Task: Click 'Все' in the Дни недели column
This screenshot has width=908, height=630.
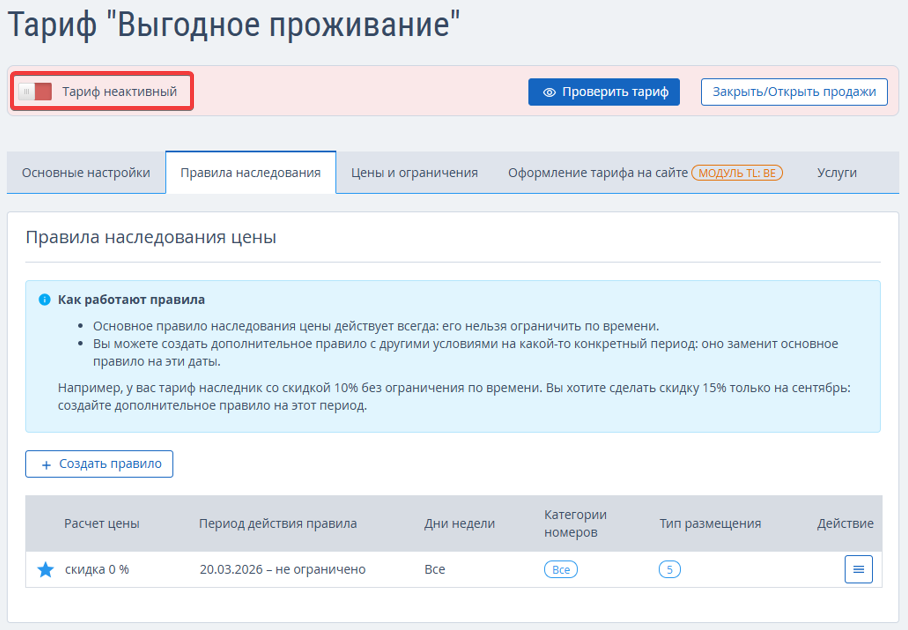Action: [435, 570]
